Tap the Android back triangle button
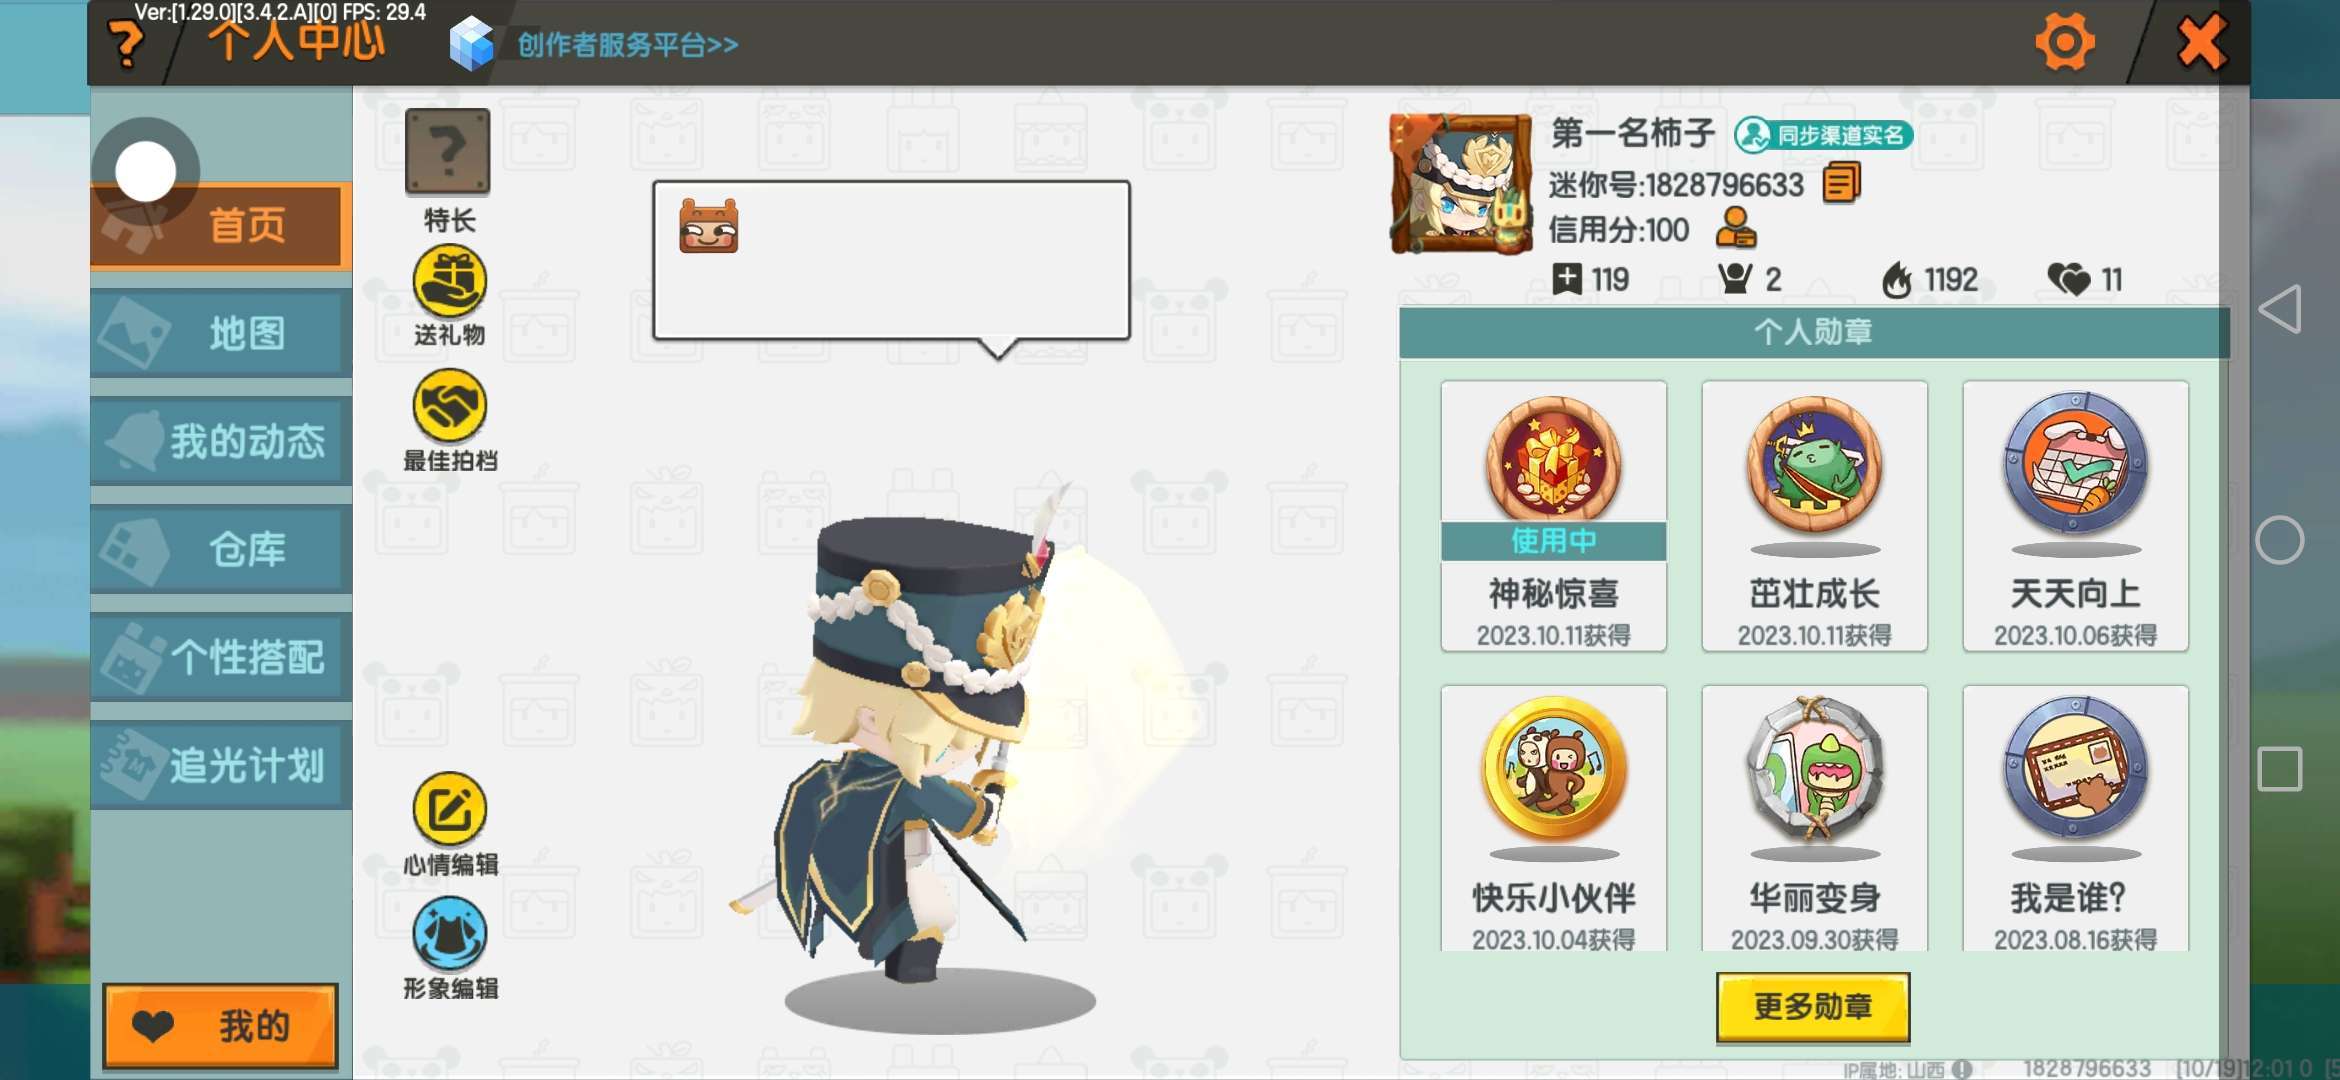This screenshot has height=1080, width=2340. point(2280,309)
